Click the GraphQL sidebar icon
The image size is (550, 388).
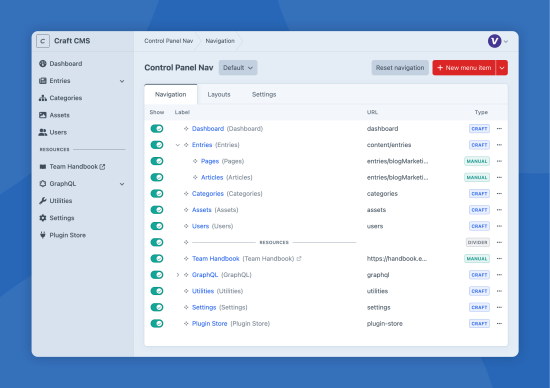point(43,183)
